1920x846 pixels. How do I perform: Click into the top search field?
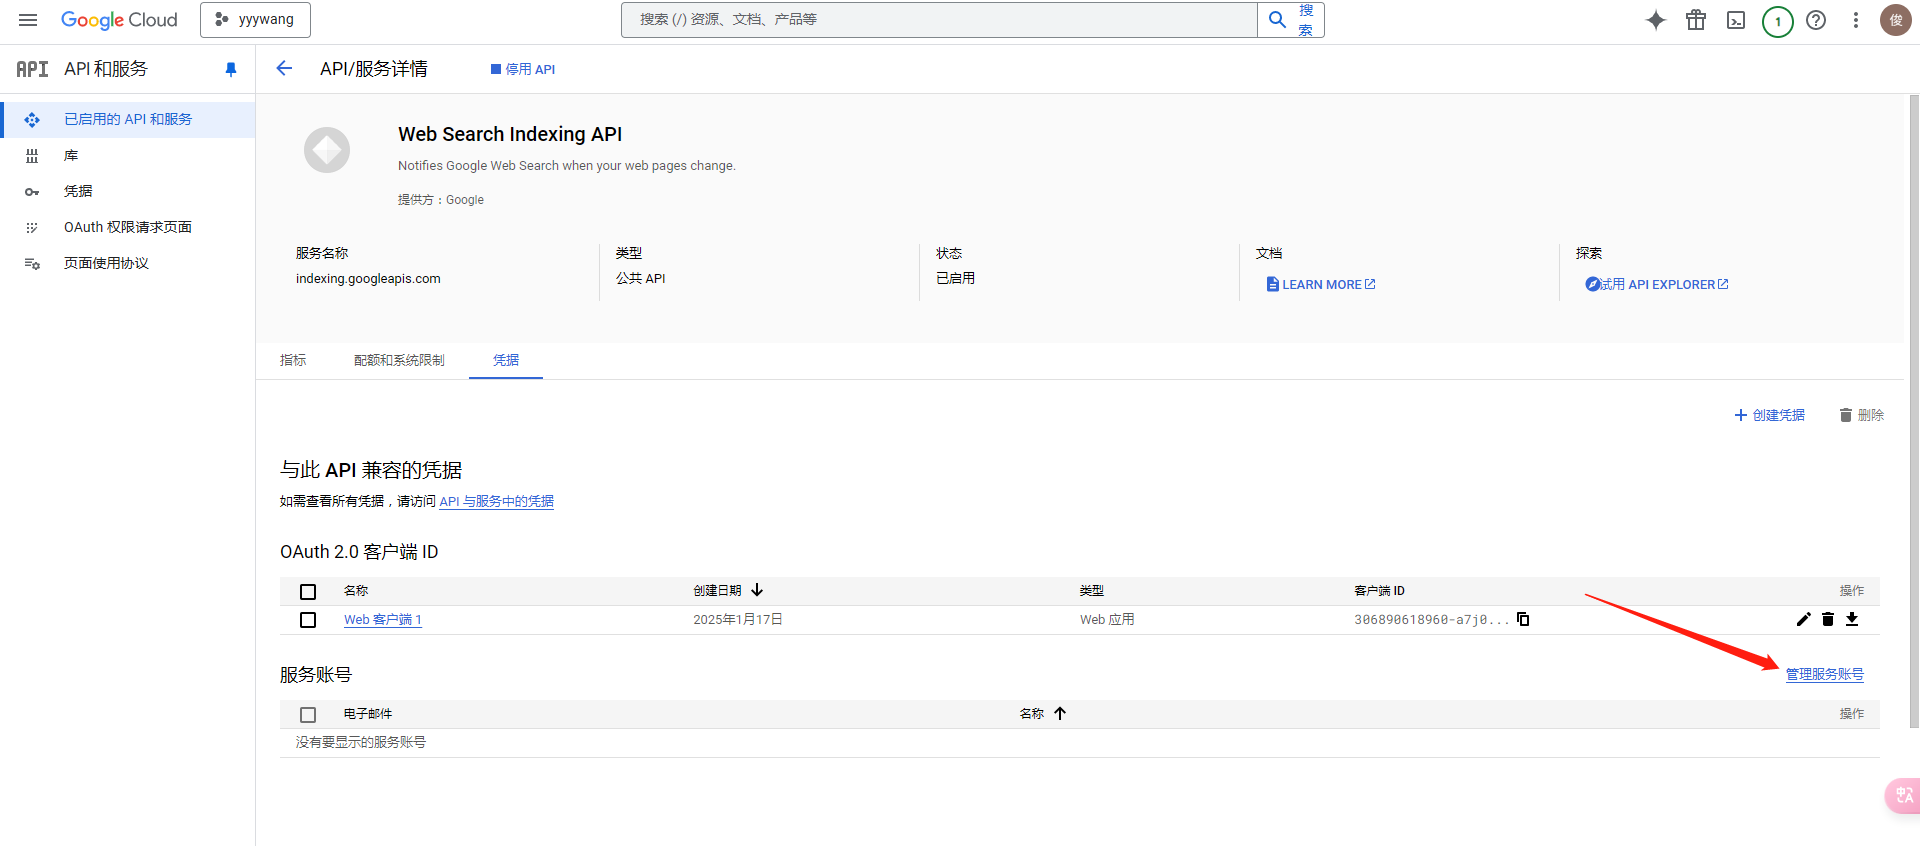[938, 20]
